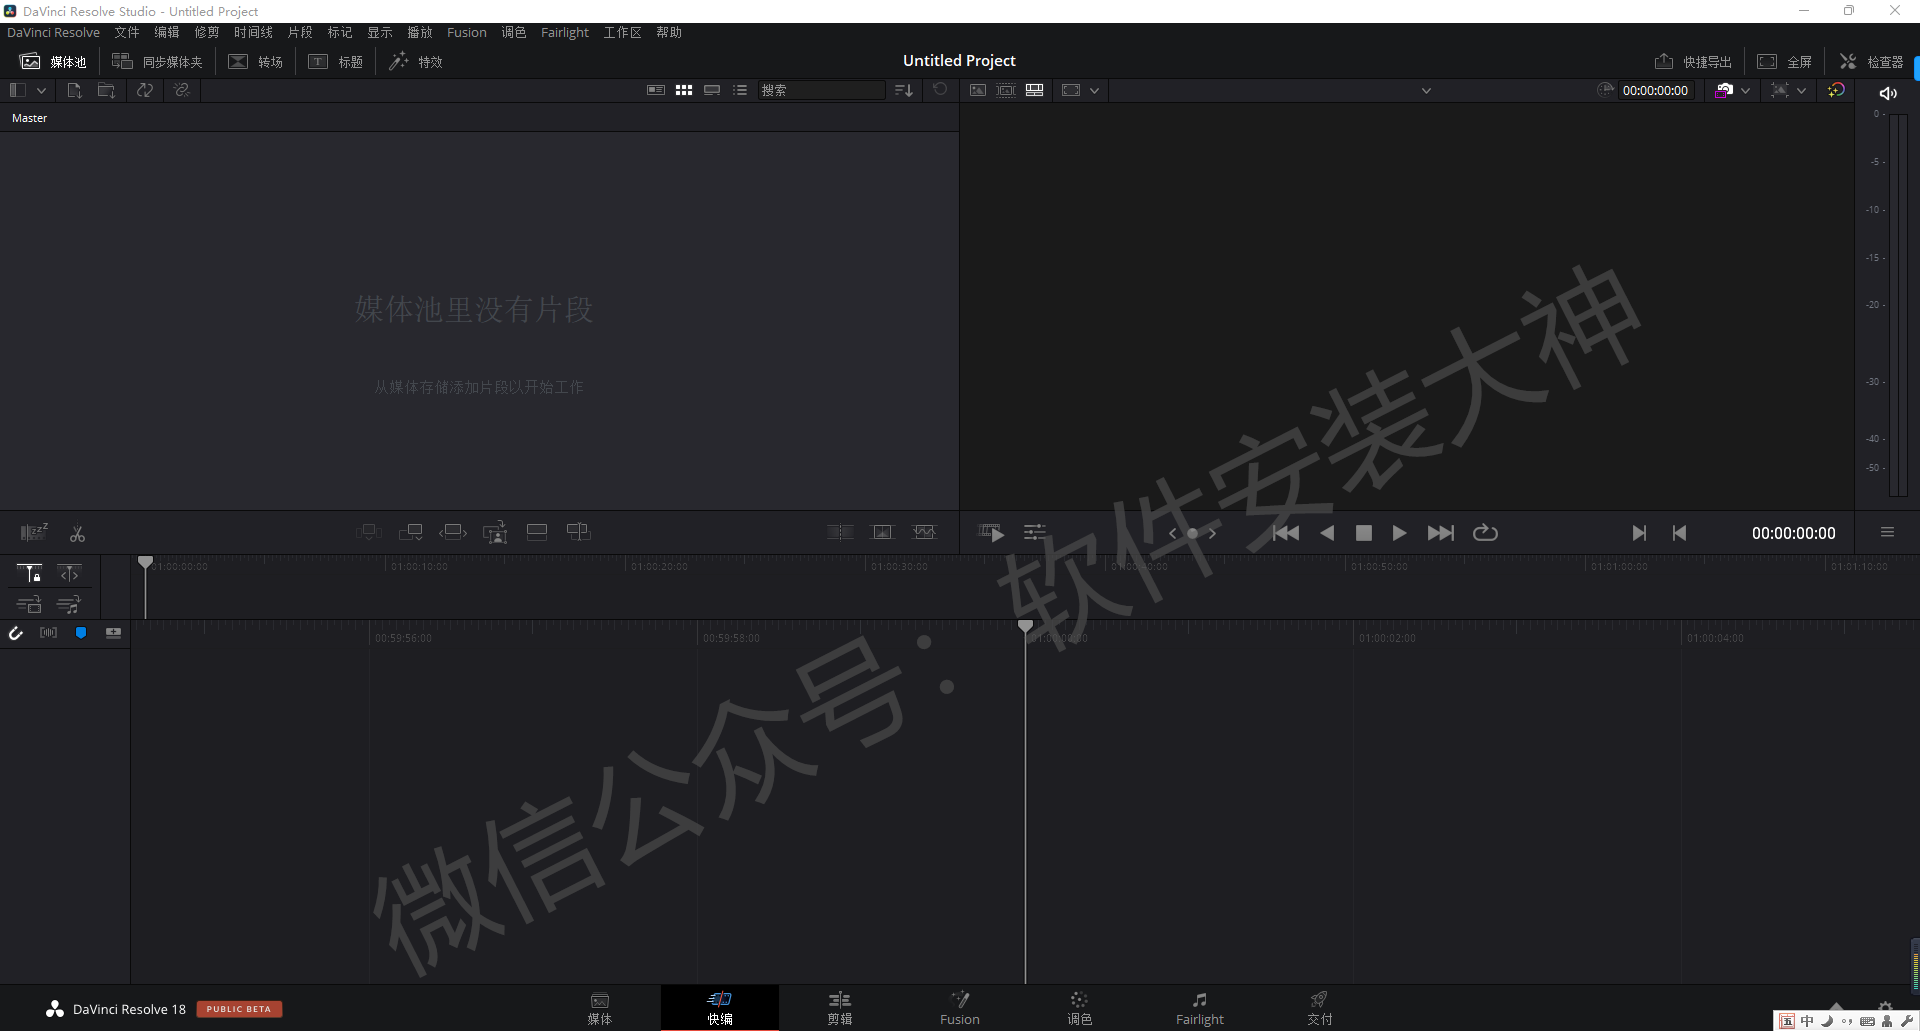Click the jog wheel dot control
This screenshot has width=1920, height=1031.
click(x=1192, y=533)
